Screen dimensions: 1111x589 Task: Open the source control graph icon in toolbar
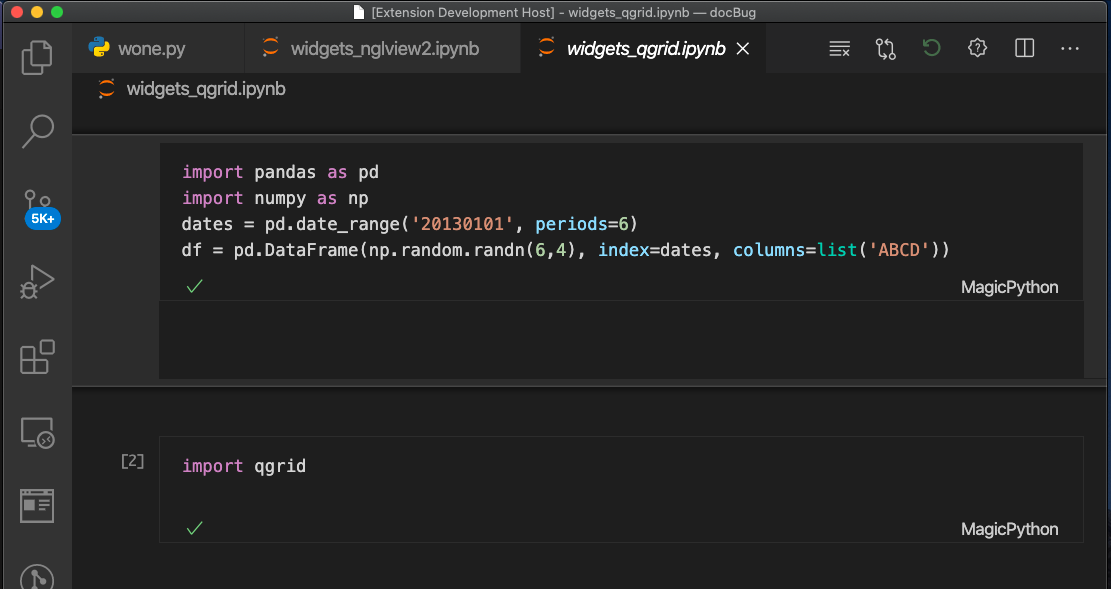coord(885,47)
